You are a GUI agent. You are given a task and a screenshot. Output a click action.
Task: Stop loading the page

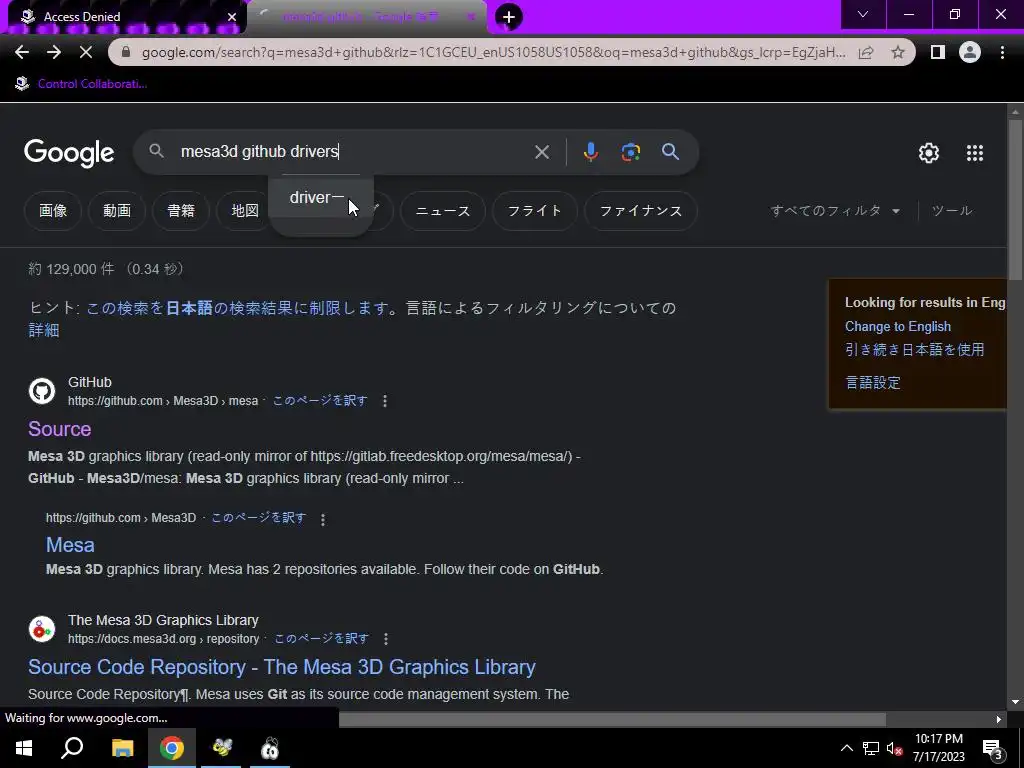[x=86, y=52]
